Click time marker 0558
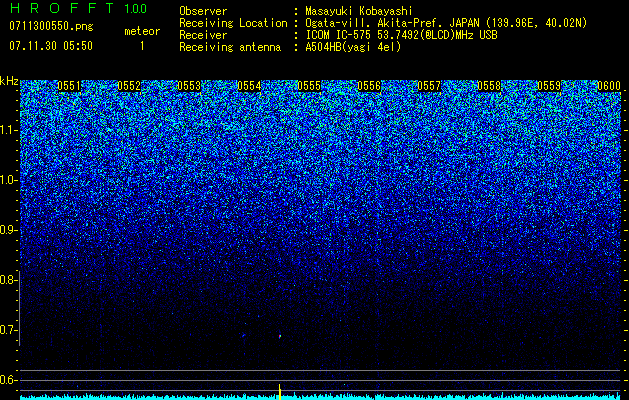Viewport: 629px width, 400px height. [x=489, y=86]
